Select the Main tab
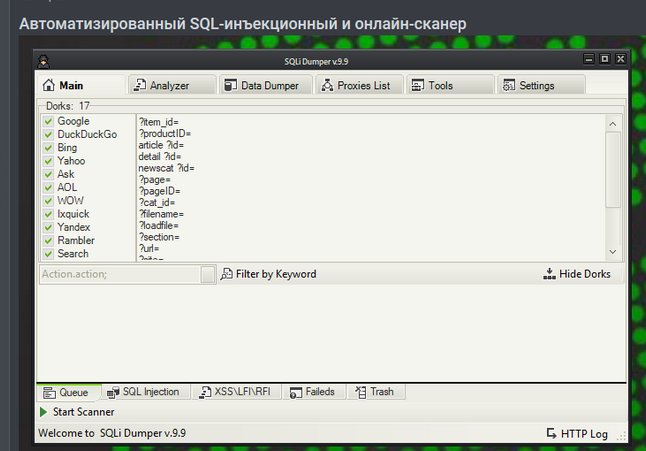This screenshot has height=451, width=646. coord(81,85)
